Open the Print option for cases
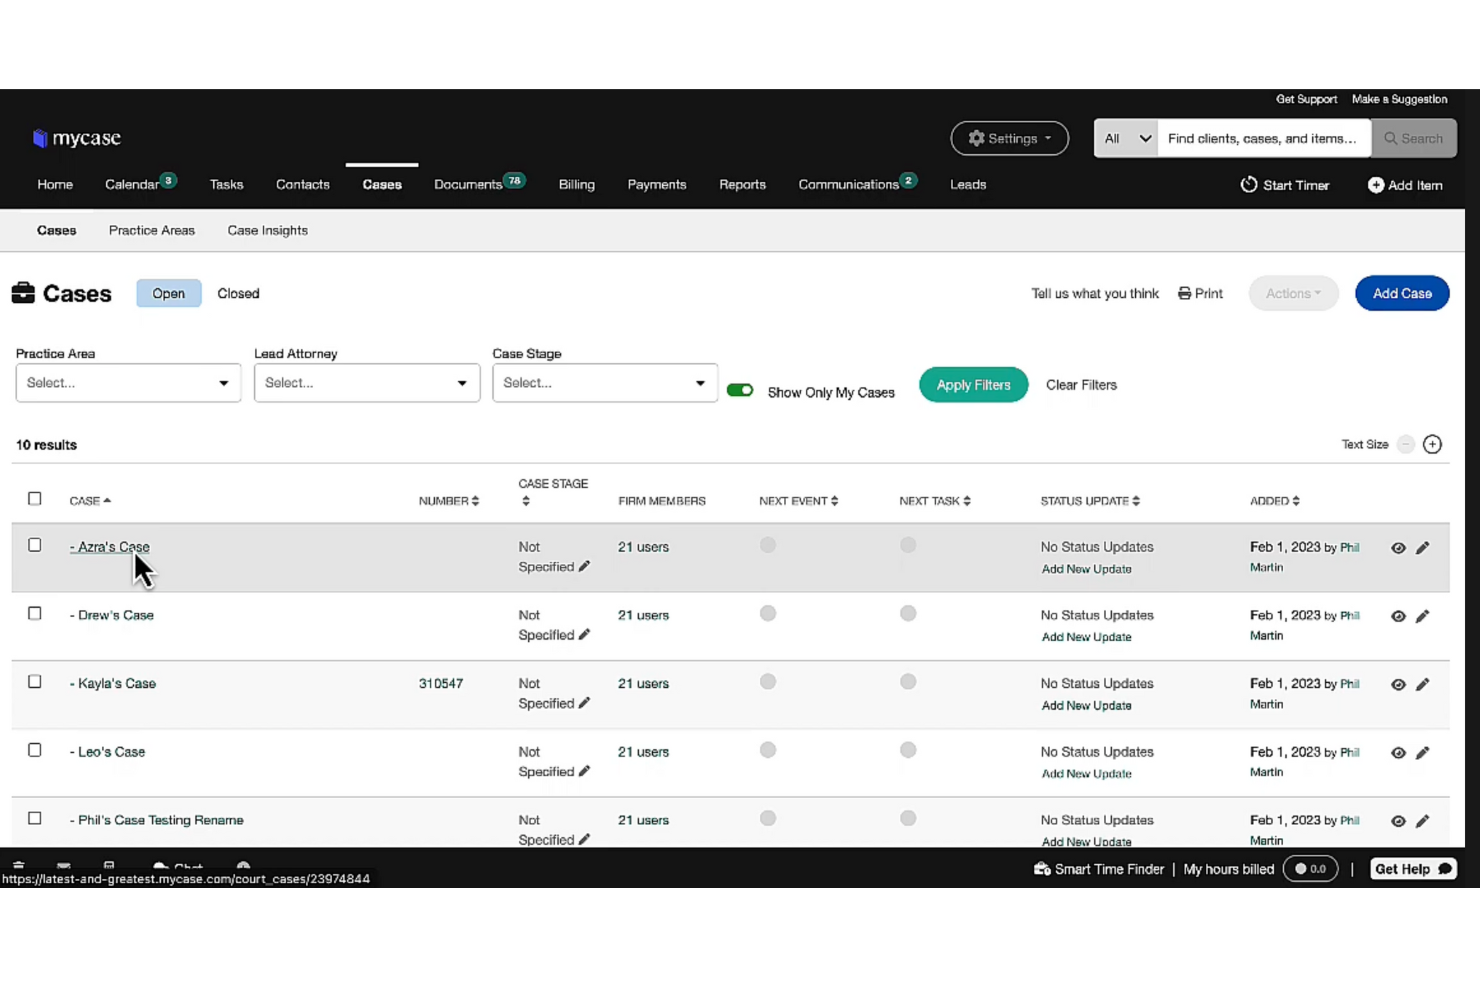The image size is (1480, 987). coord(1200,293)
